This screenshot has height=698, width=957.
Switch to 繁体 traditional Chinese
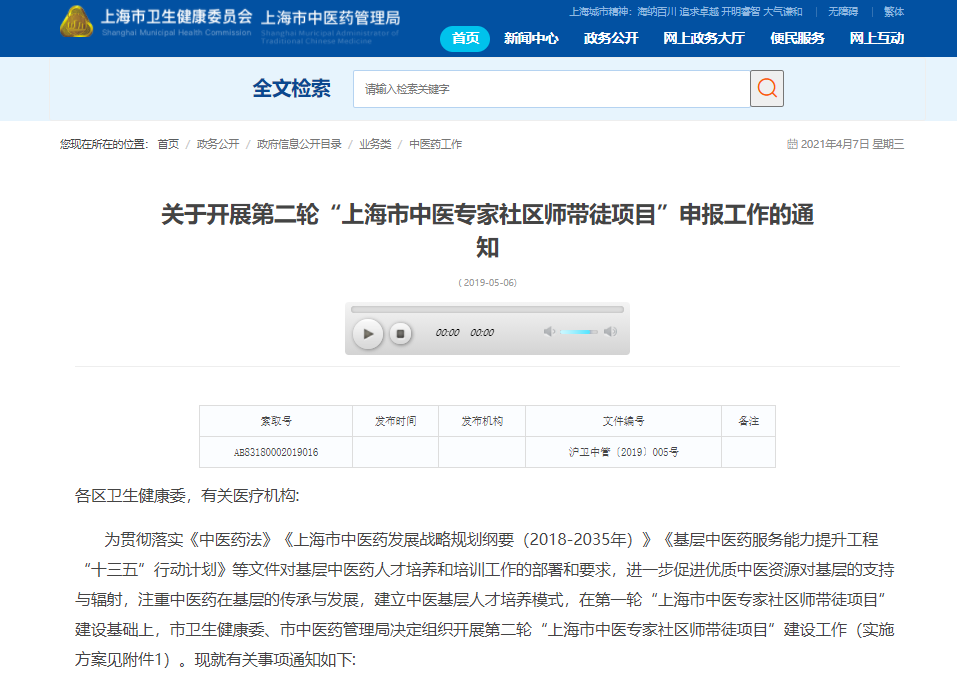click(x=893, y=12)
